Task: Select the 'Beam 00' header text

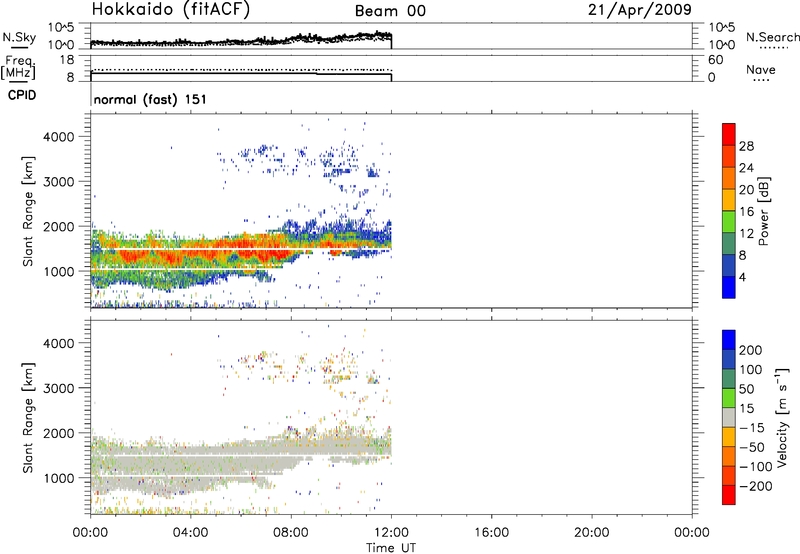Action: coord(390,11)
